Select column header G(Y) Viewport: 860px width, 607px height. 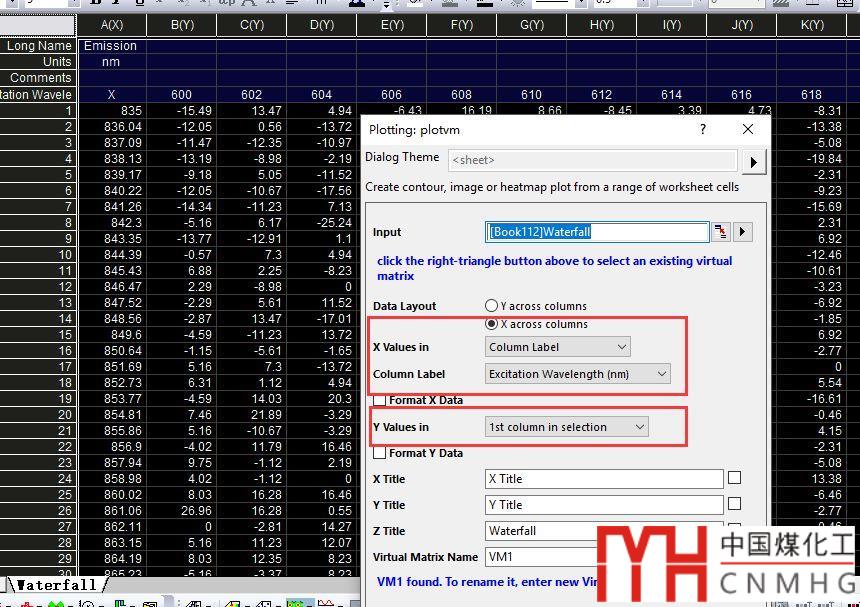click(532, 25)
